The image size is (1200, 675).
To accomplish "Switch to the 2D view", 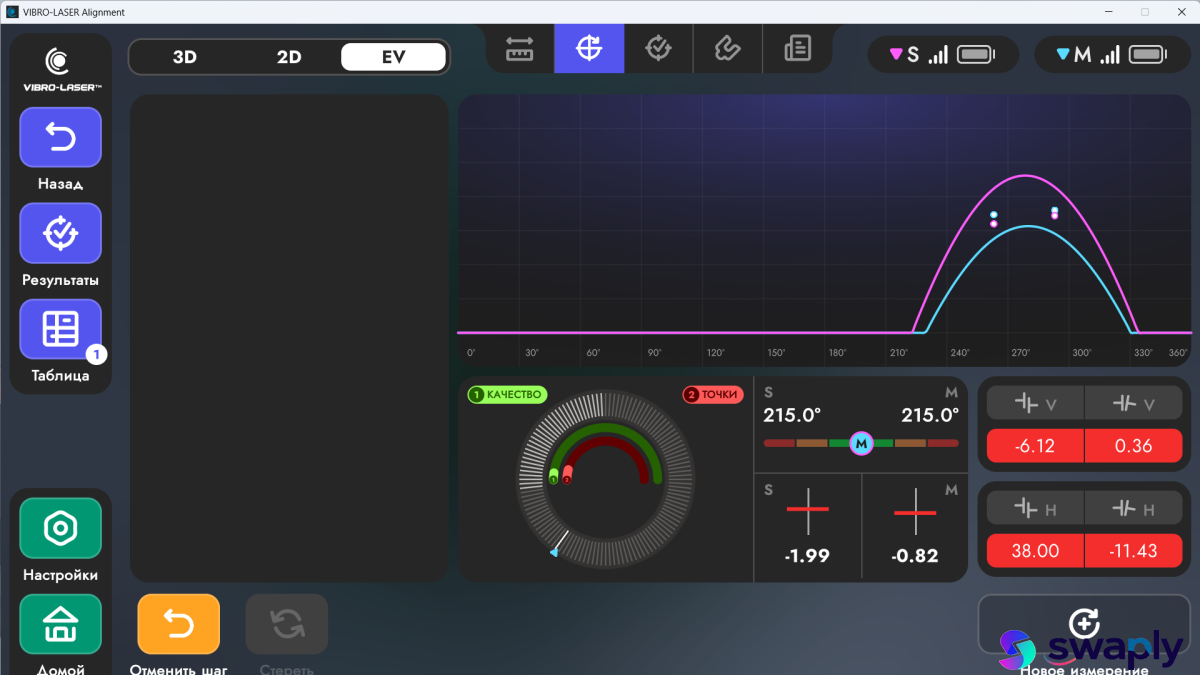I will click(289, 57).
